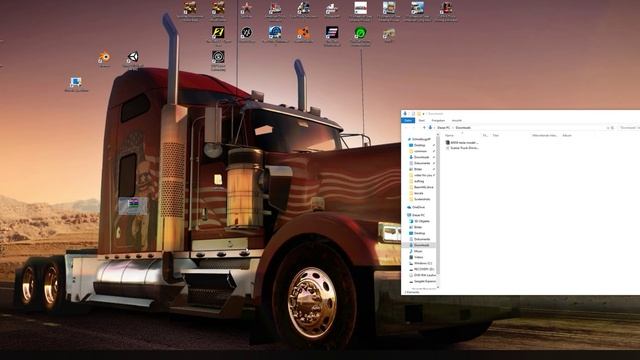
Task: Select the computer monitor desktop icon
Action: point(76,84)
